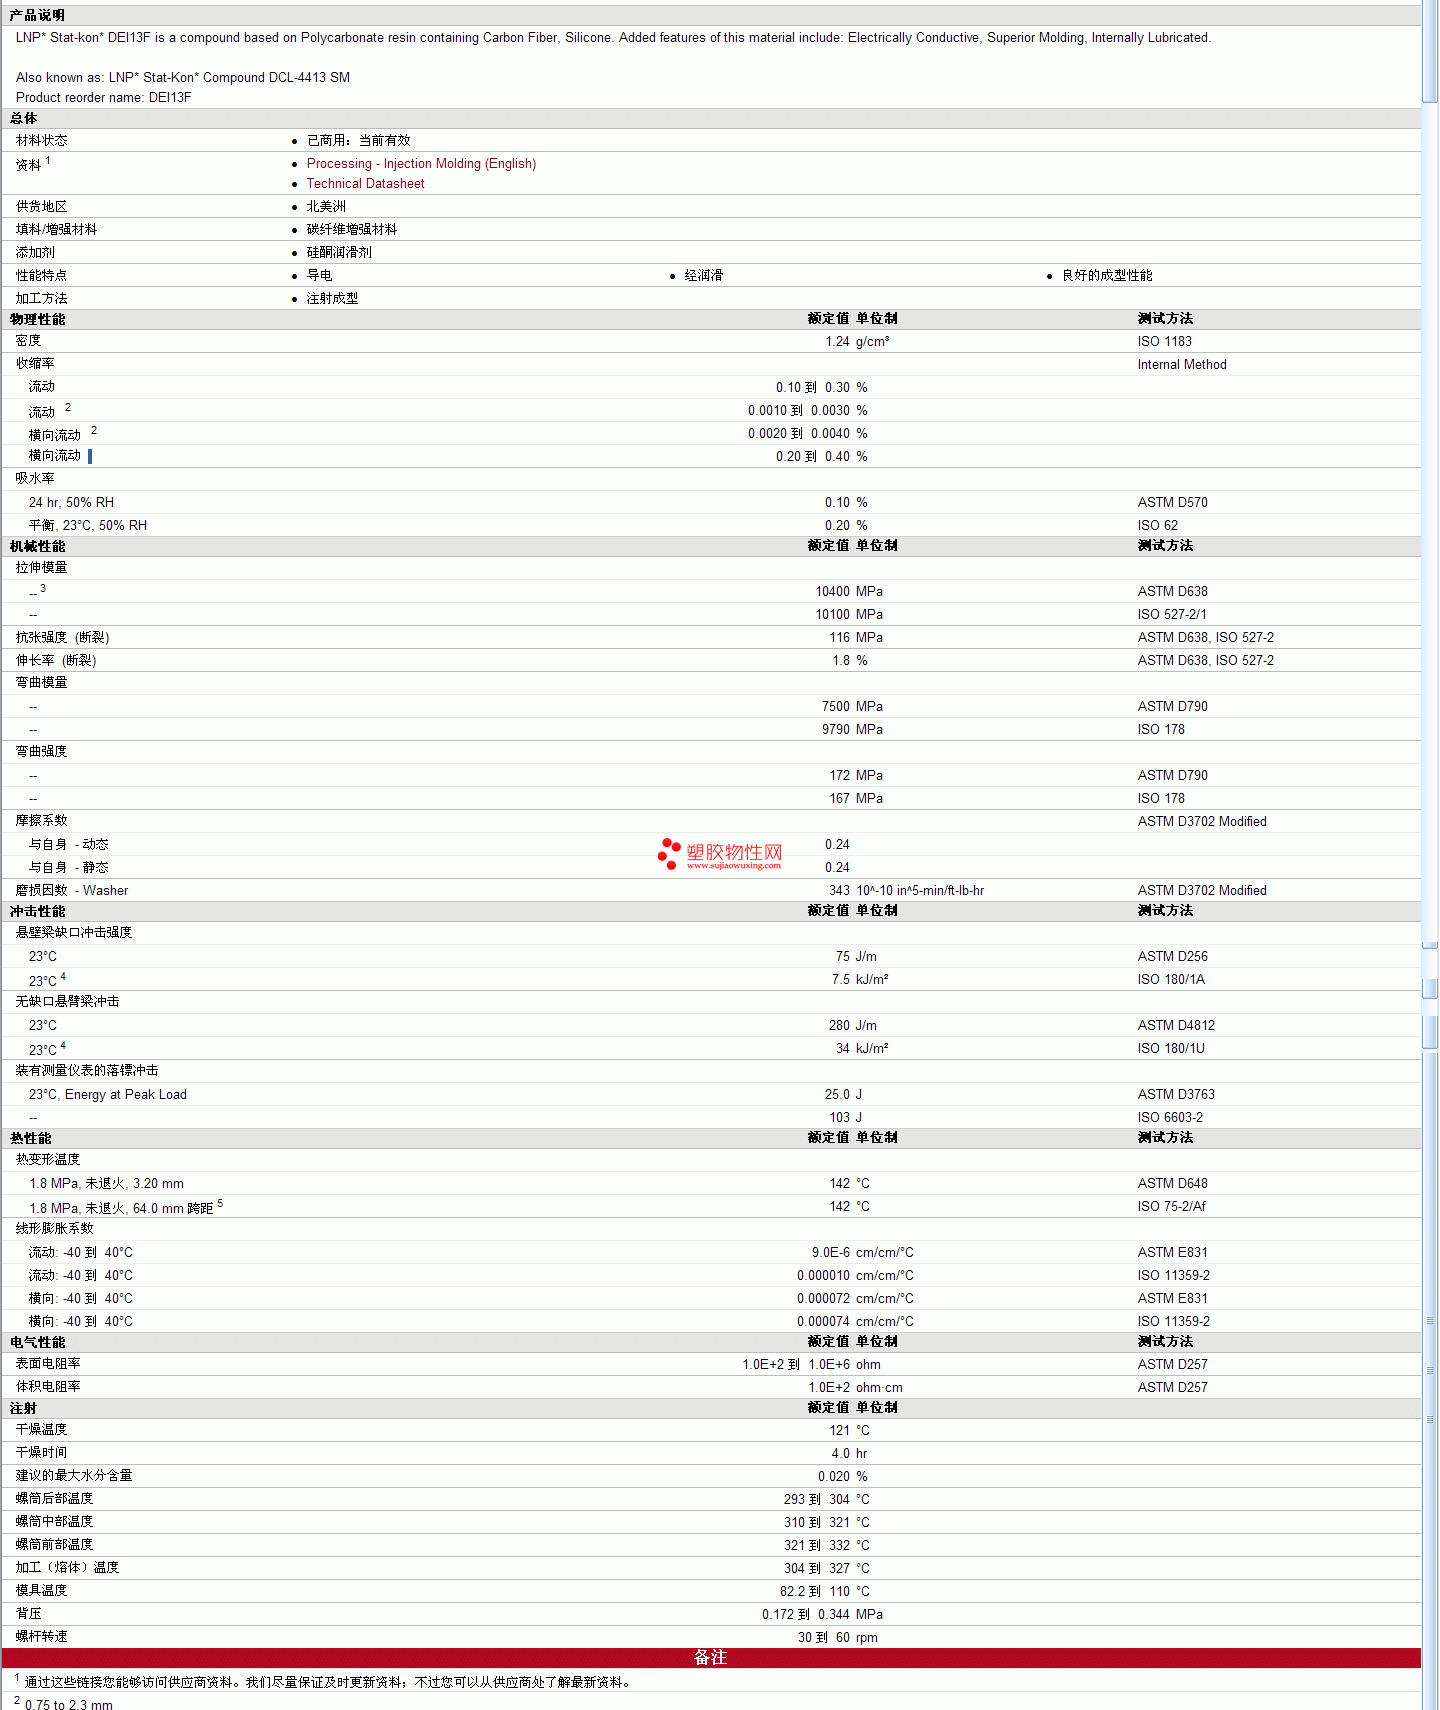Click ISO 1183 test method
This screenshot has height=1710, width=1440.
point(1164,342)
